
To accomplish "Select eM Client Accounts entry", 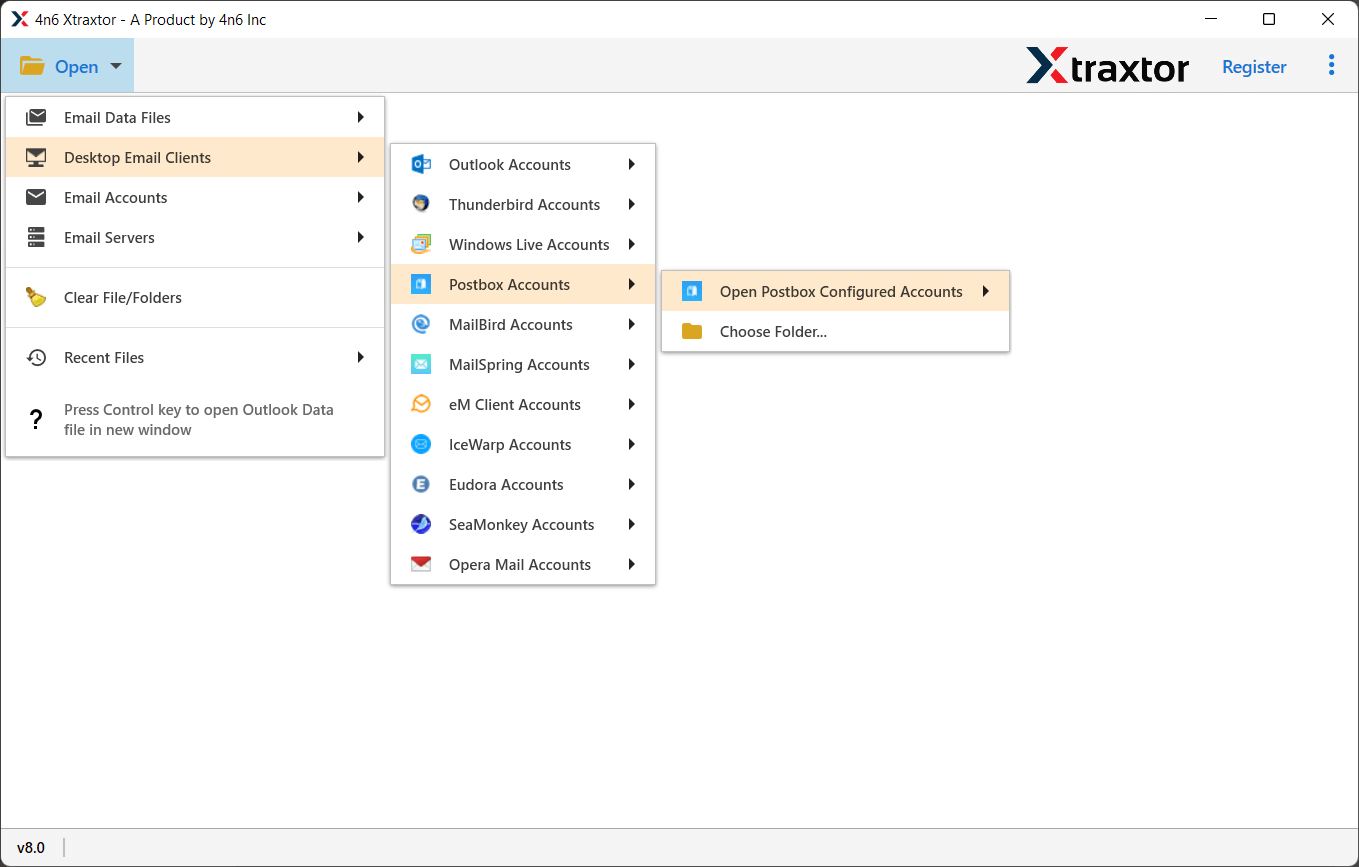I will click(x=523, y=404).
